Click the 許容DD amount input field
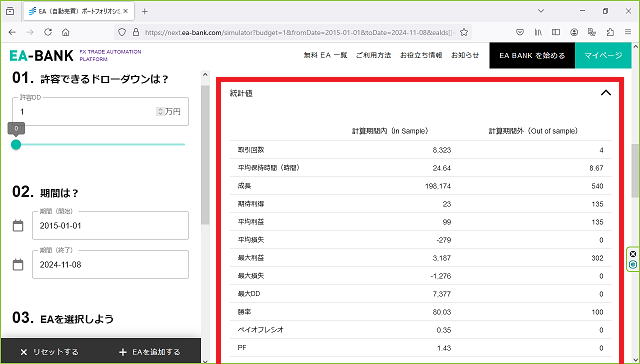 100,111
